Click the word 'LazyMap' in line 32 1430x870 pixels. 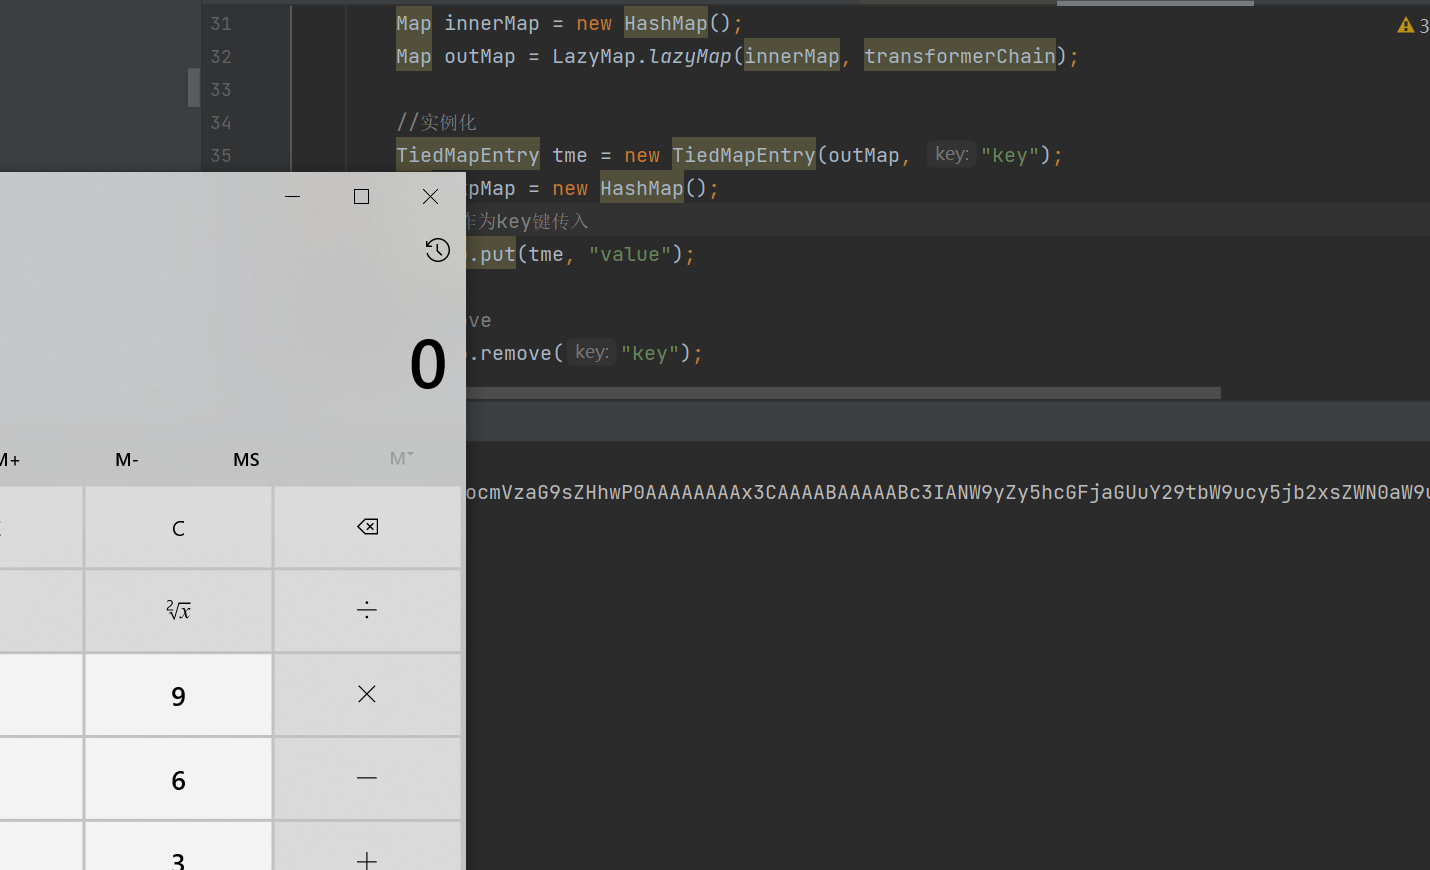[594, 56]
